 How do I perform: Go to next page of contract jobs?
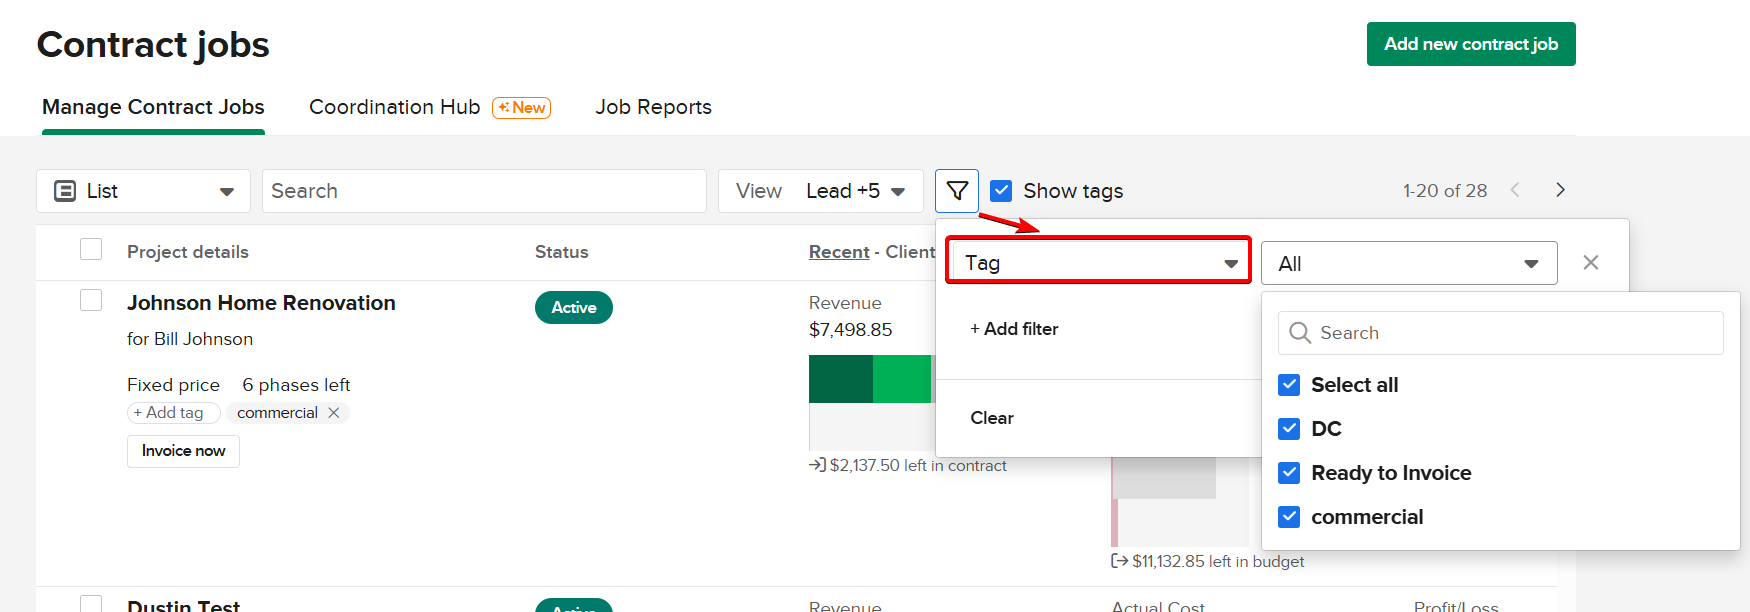click(x=1560, y=190)
